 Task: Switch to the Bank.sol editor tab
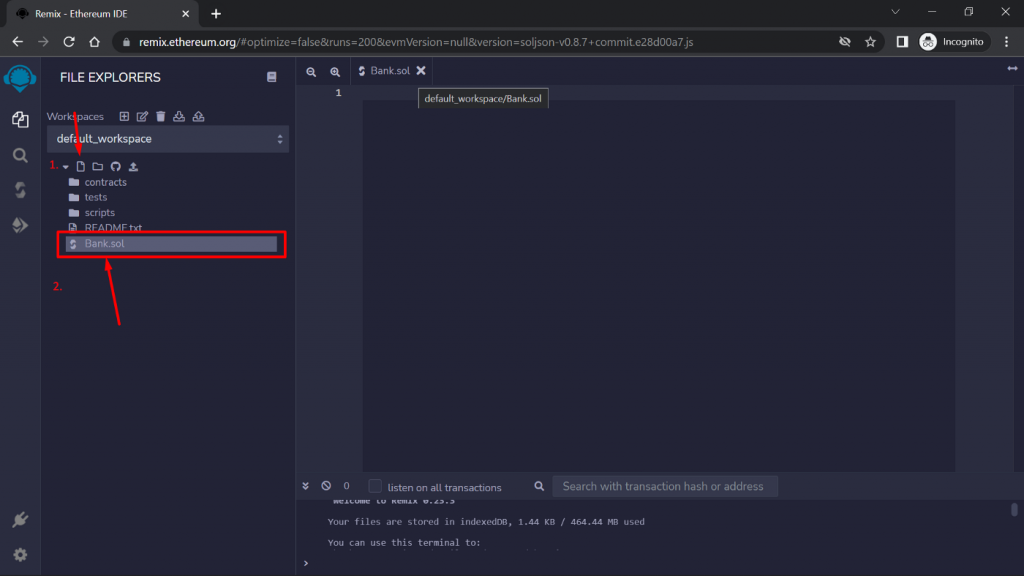tap(390, 71)
